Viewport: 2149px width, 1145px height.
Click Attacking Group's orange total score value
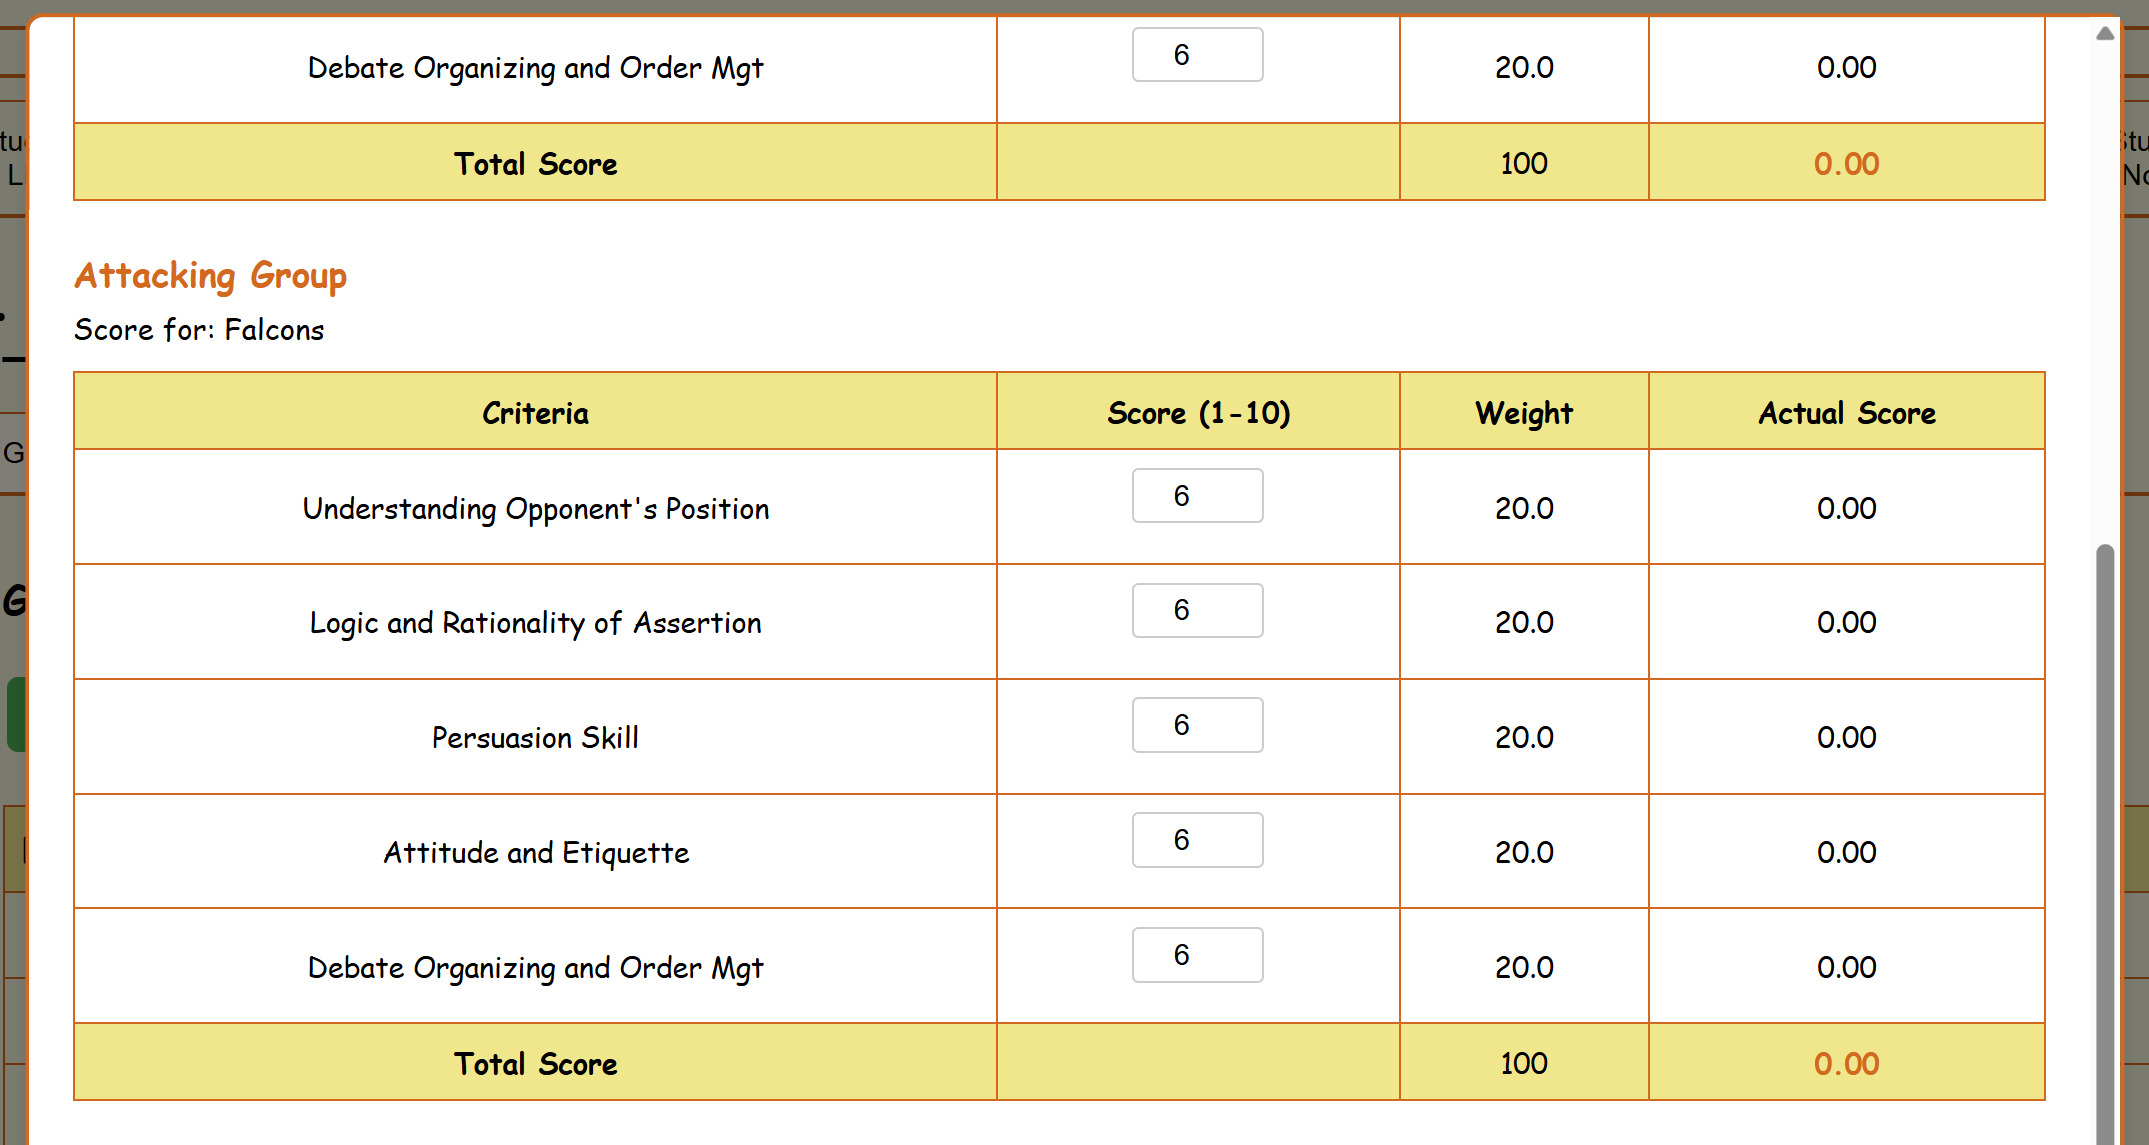point(1846,1063)
